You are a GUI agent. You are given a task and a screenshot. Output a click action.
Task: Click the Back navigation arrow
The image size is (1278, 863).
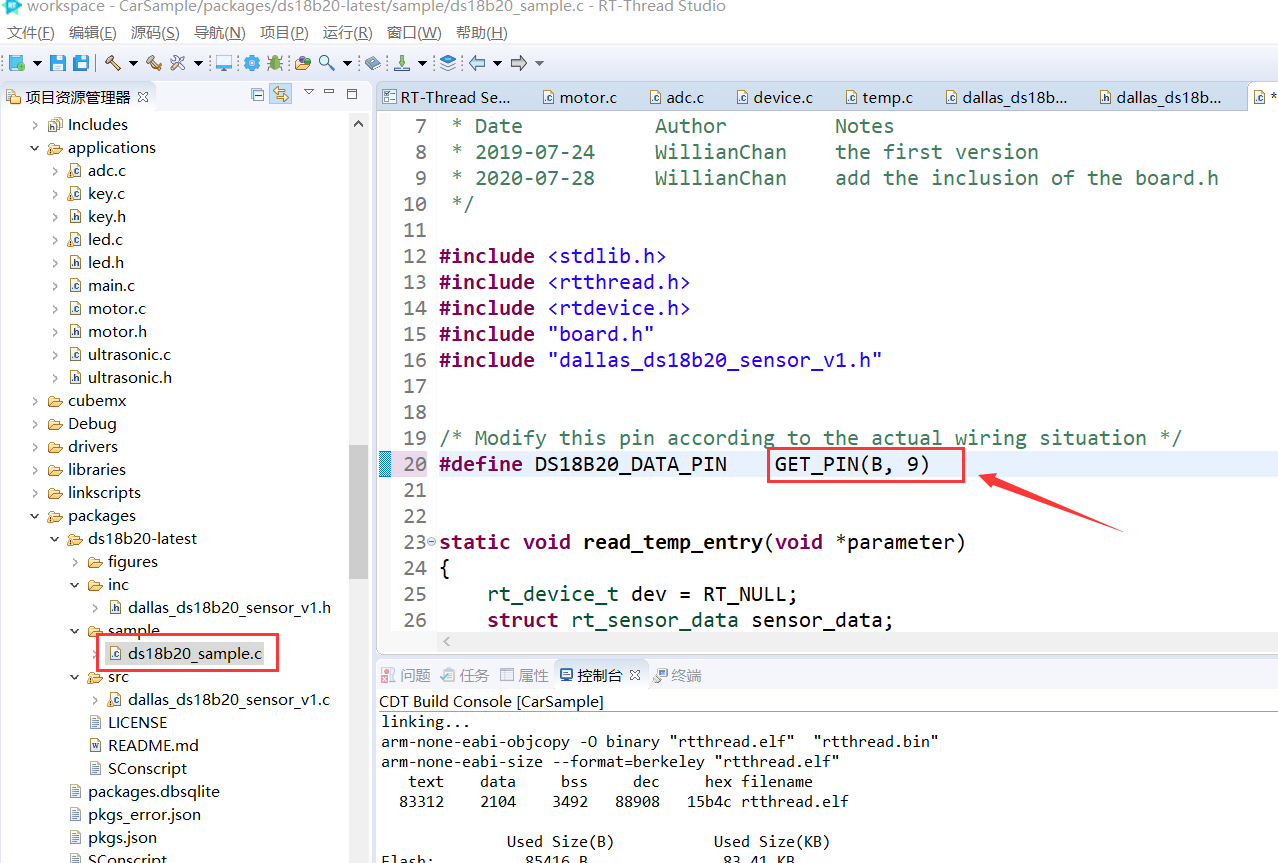(x=477, y=63)
